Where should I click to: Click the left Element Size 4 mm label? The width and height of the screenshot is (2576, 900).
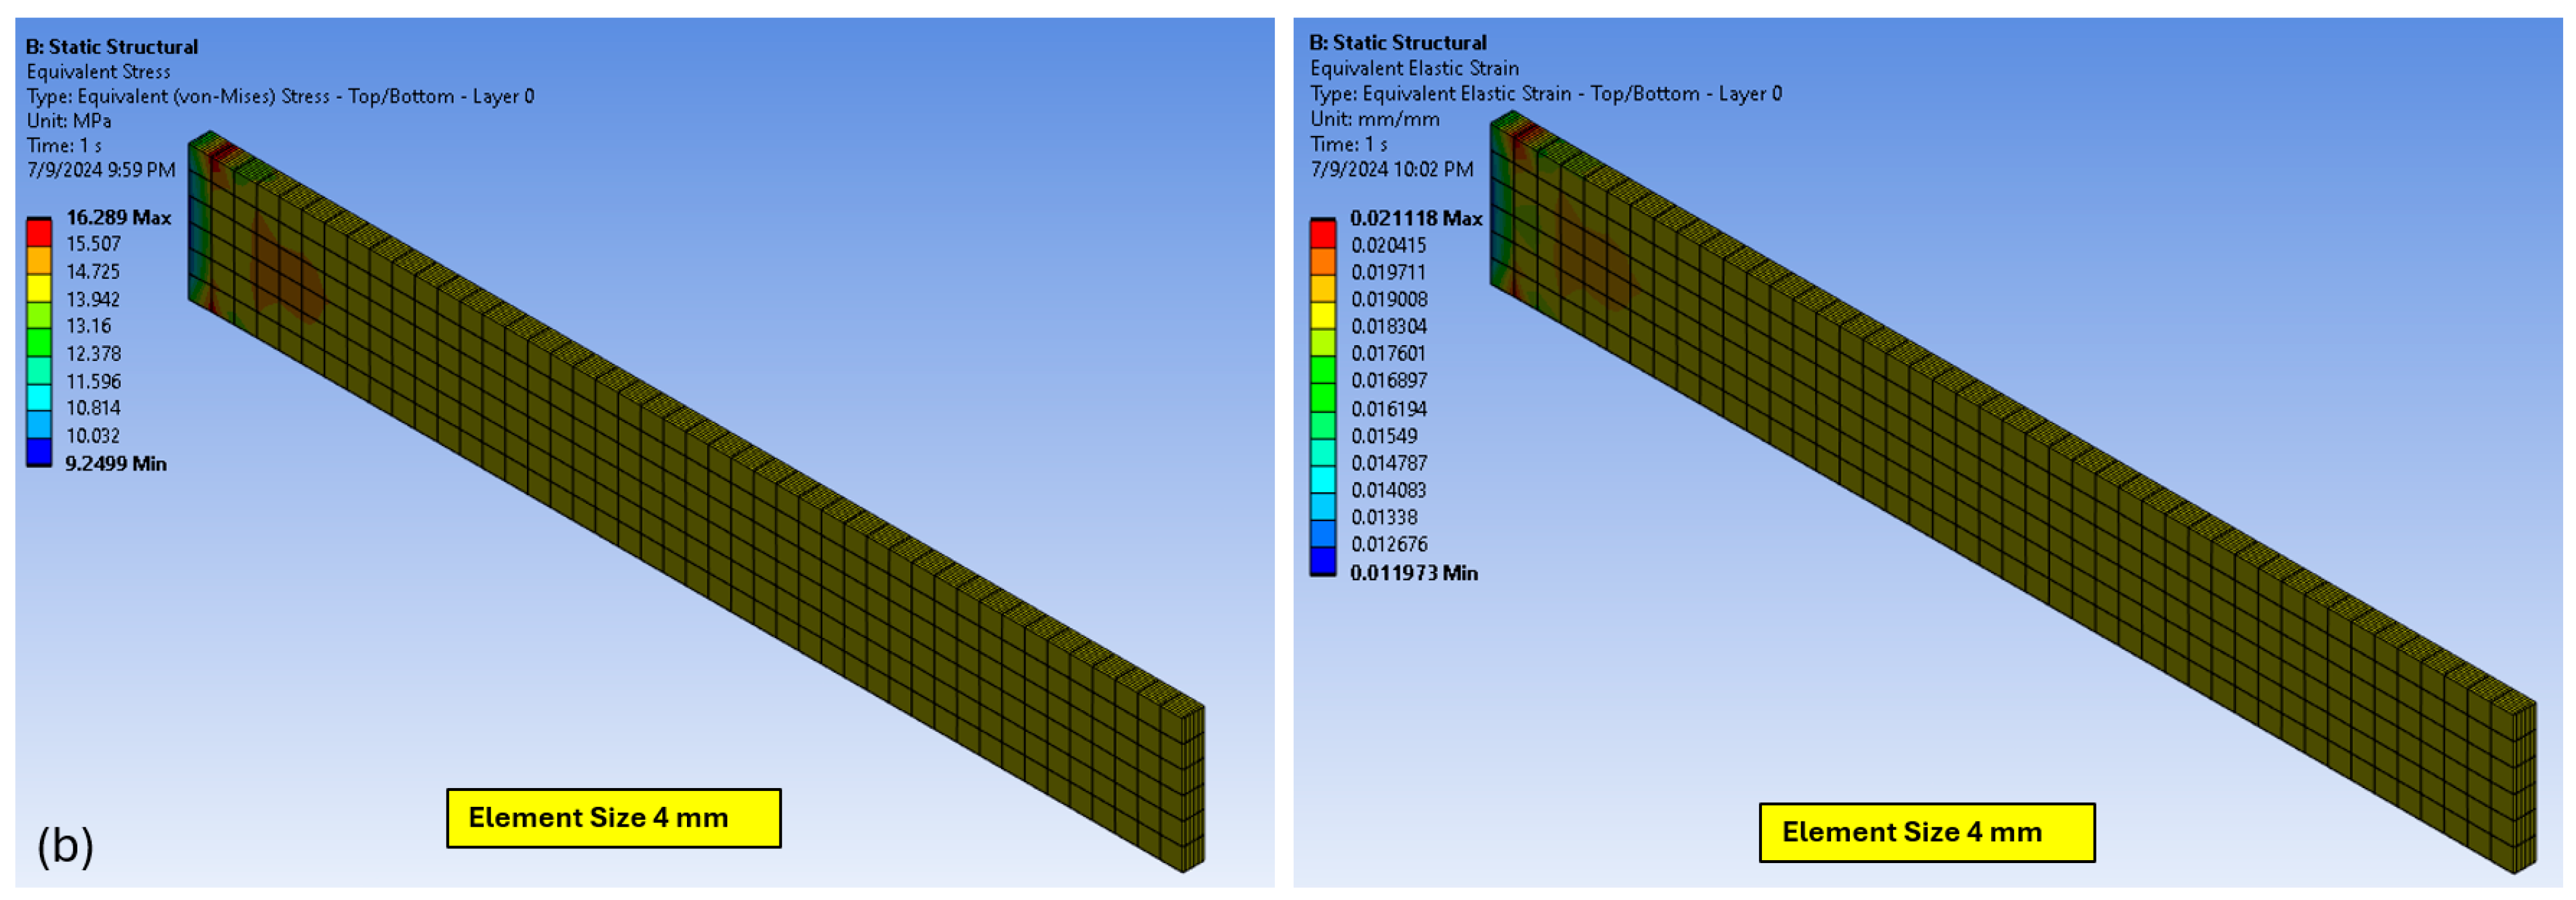pos(613,818)
